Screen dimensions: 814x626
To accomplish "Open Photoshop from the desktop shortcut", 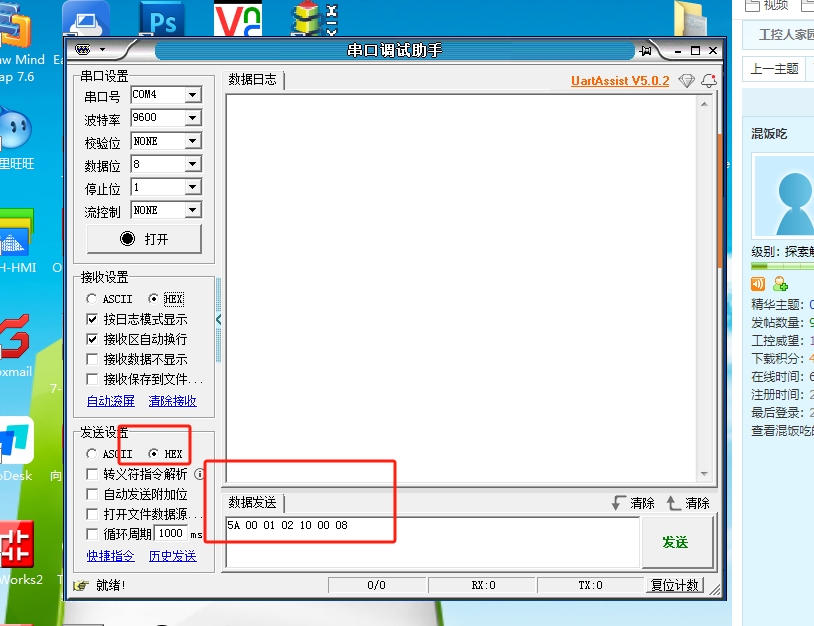I will click(x=162, y=20).
